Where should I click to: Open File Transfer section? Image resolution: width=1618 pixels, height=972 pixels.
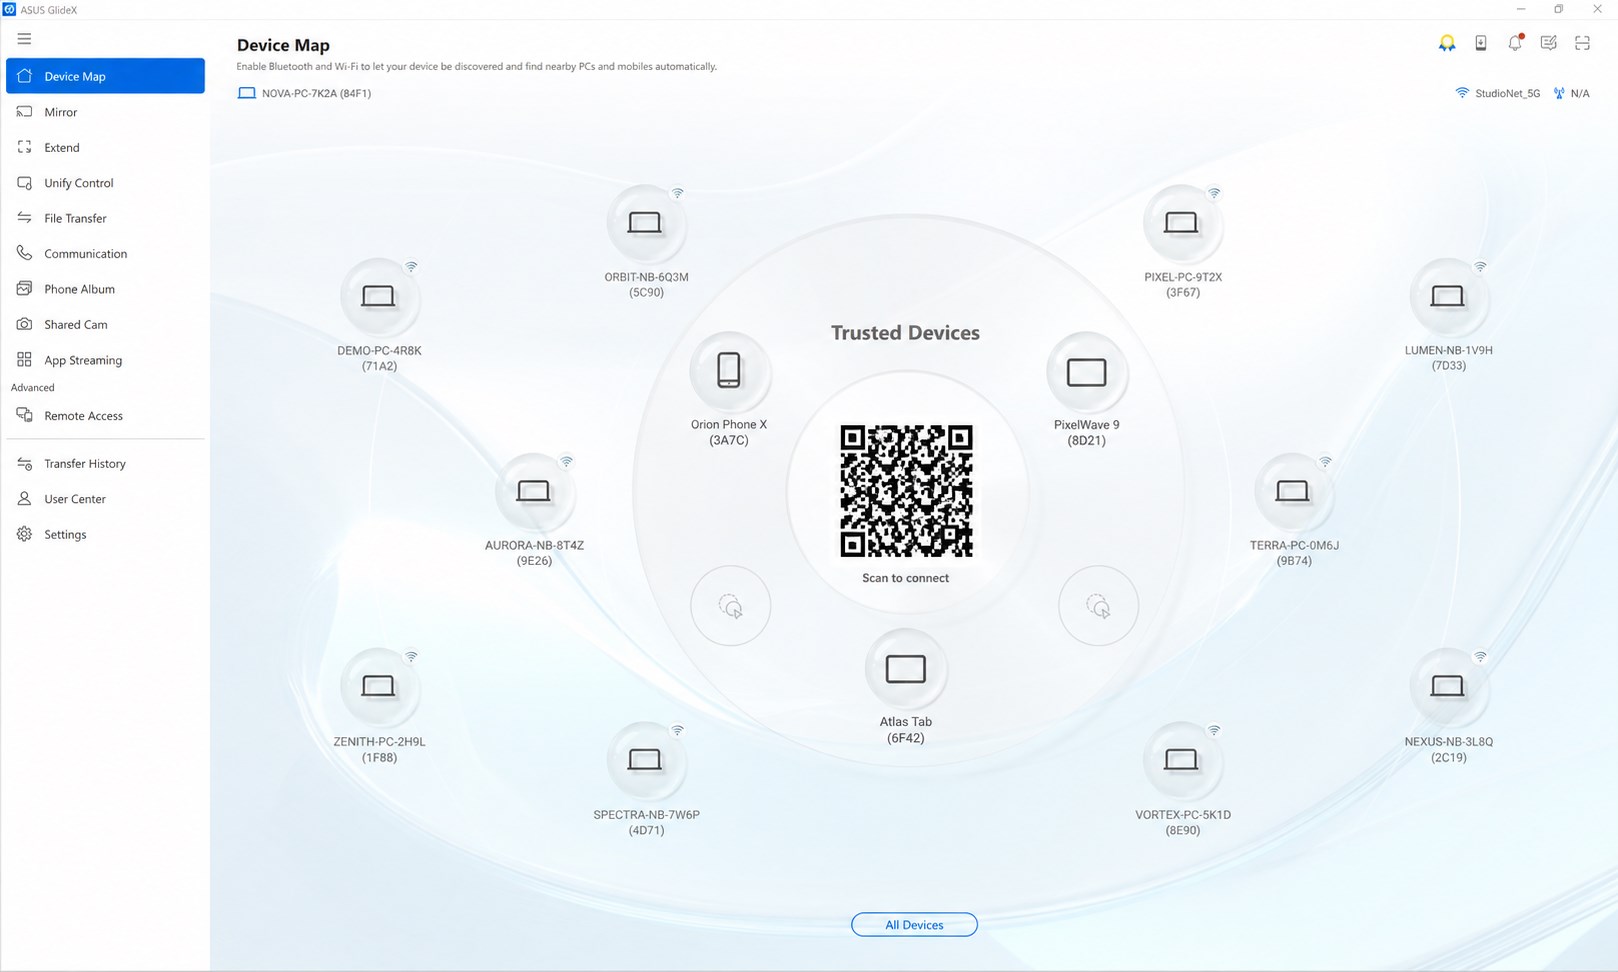105,218
